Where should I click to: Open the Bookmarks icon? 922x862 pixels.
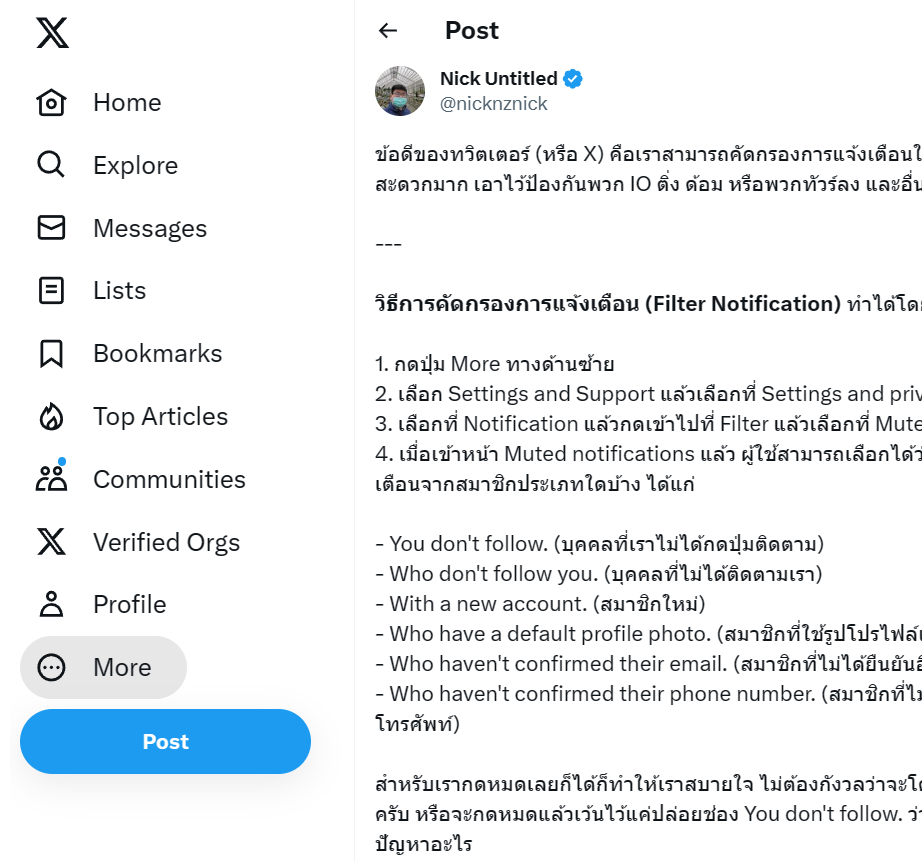click(51, 354)
